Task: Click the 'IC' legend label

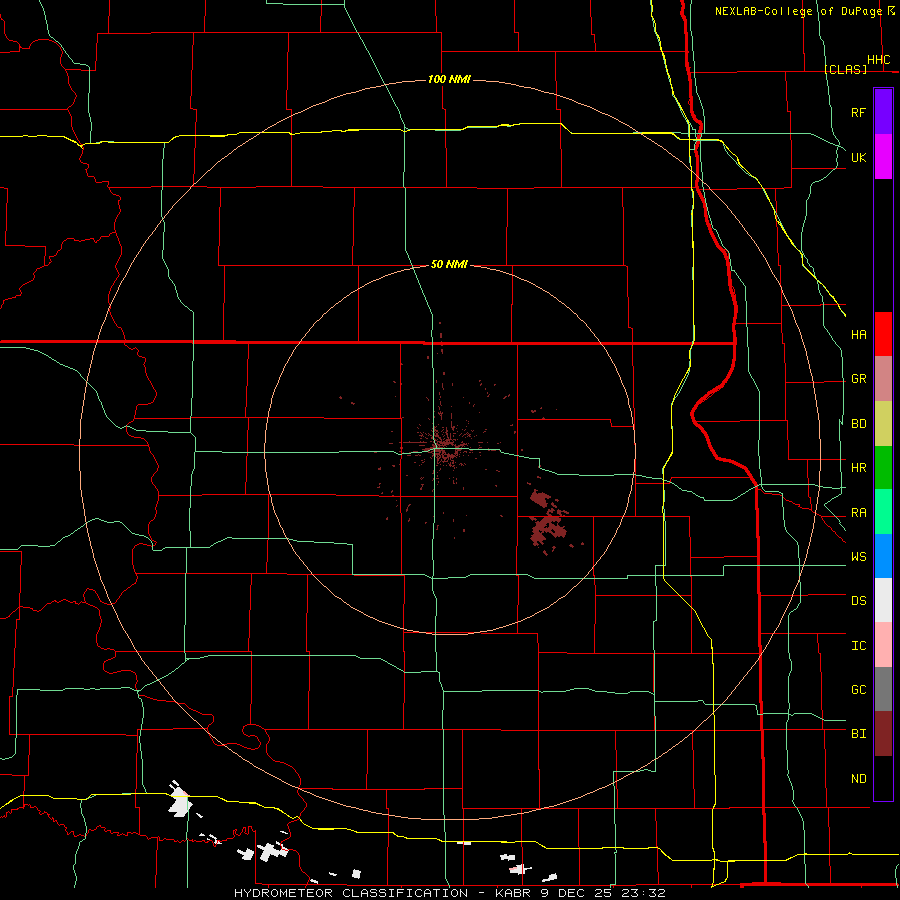Action: (859, 646)
